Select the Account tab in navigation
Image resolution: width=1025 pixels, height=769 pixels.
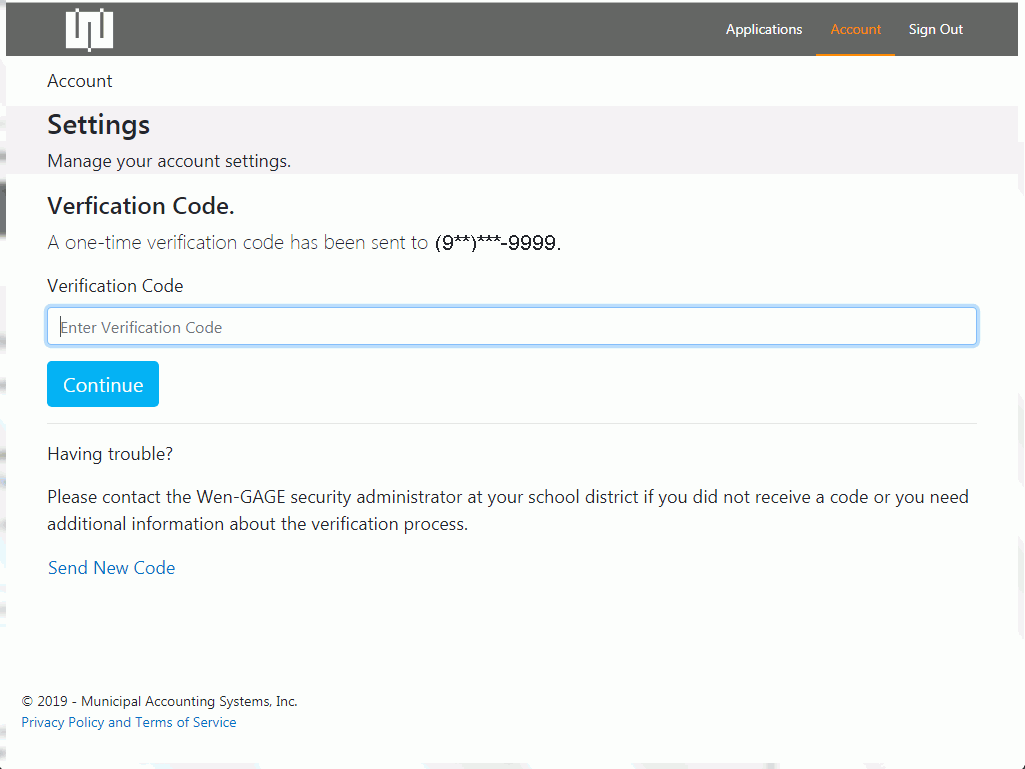[855, 29]
